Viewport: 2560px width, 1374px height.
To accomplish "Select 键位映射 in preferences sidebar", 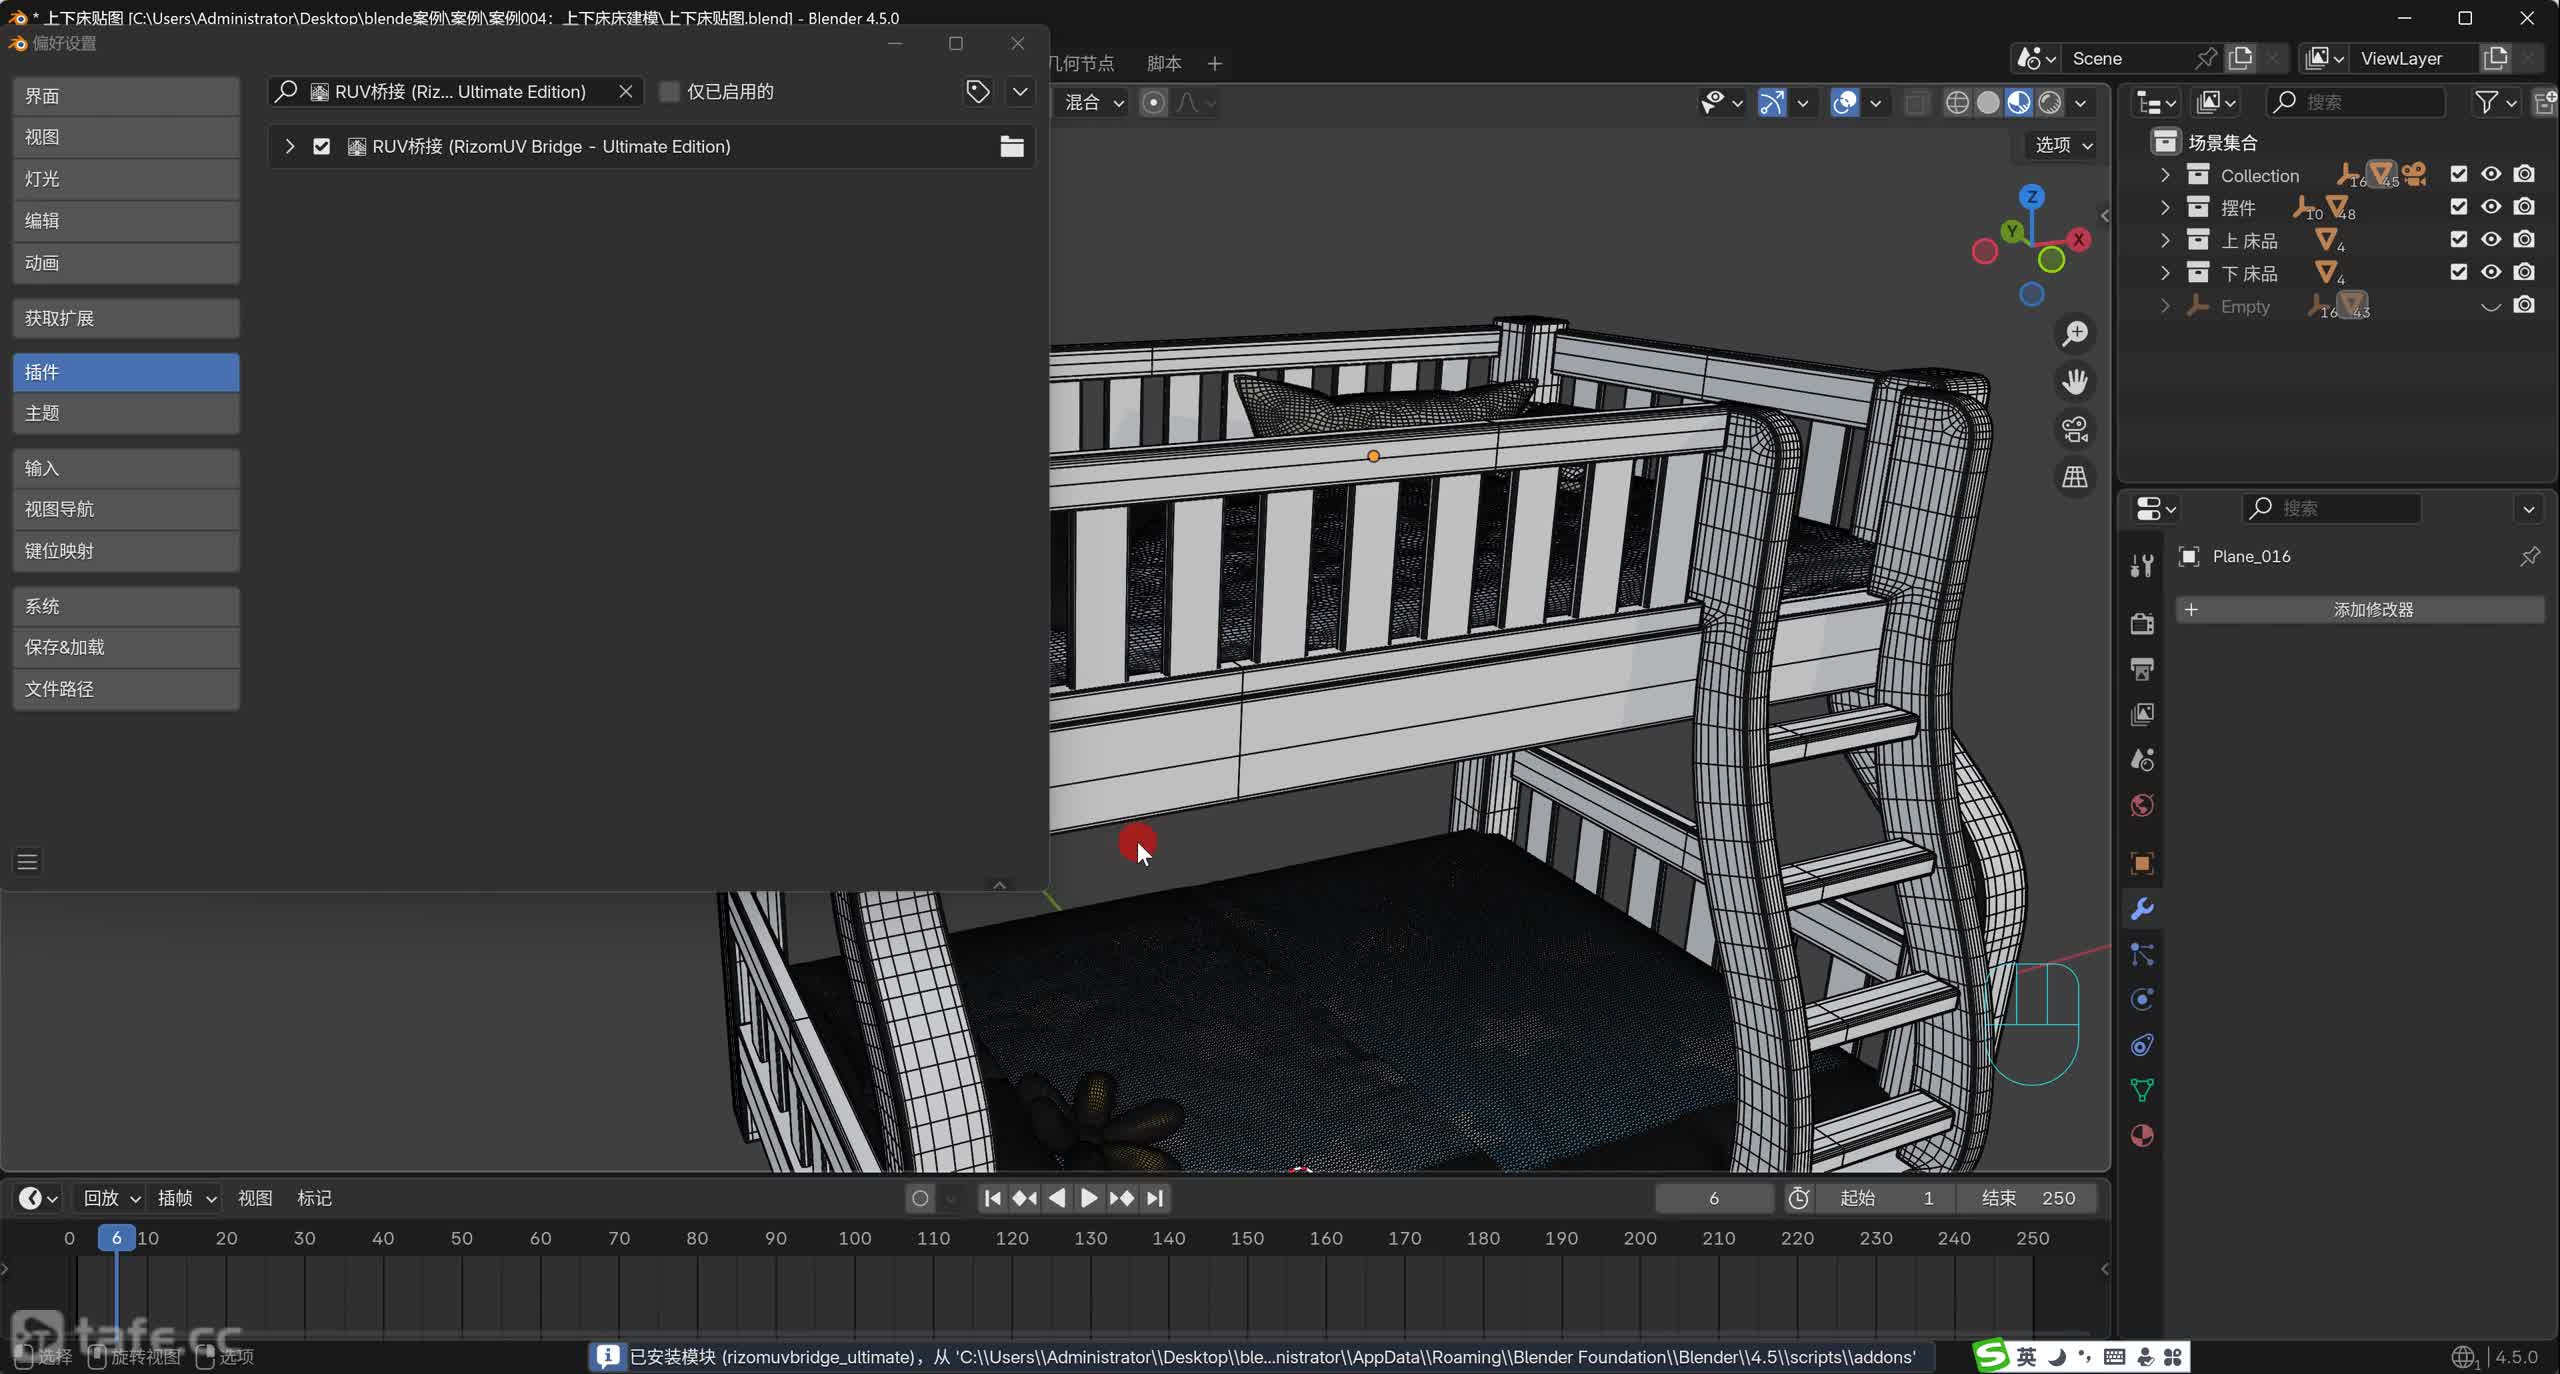I will coord(126,551).
